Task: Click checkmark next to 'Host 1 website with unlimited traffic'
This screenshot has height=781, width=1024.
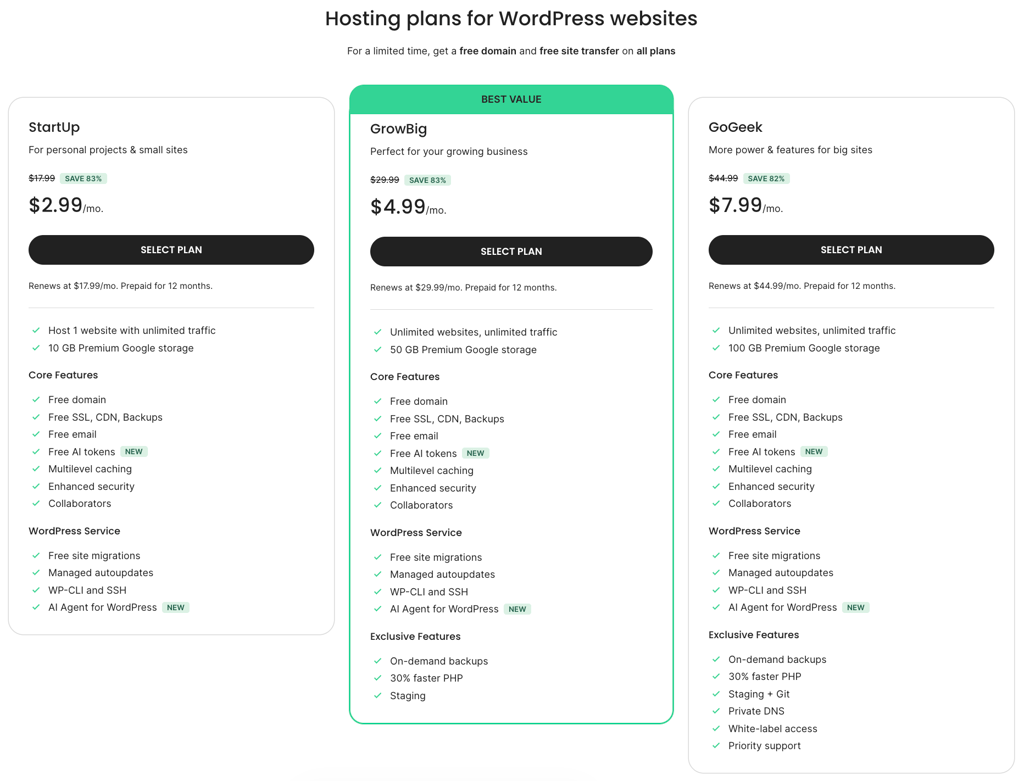Action: [x=36, y=330]
